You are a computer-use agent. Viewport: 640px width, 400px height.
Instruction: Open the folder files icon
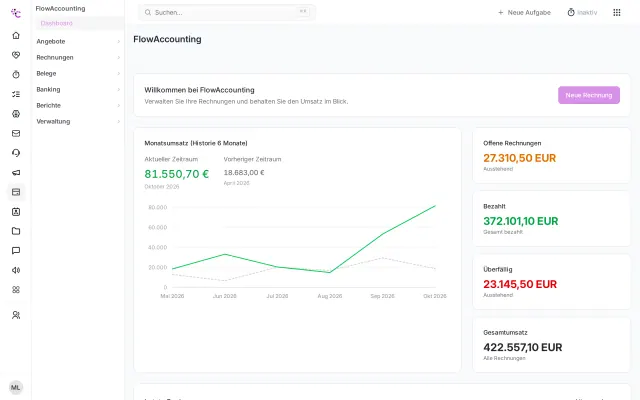(16, 231)
